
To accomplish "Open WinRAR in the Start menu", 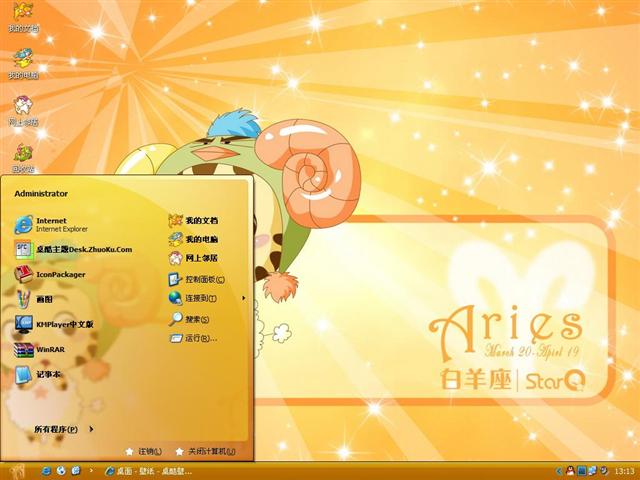I will (x=50, y=349).
